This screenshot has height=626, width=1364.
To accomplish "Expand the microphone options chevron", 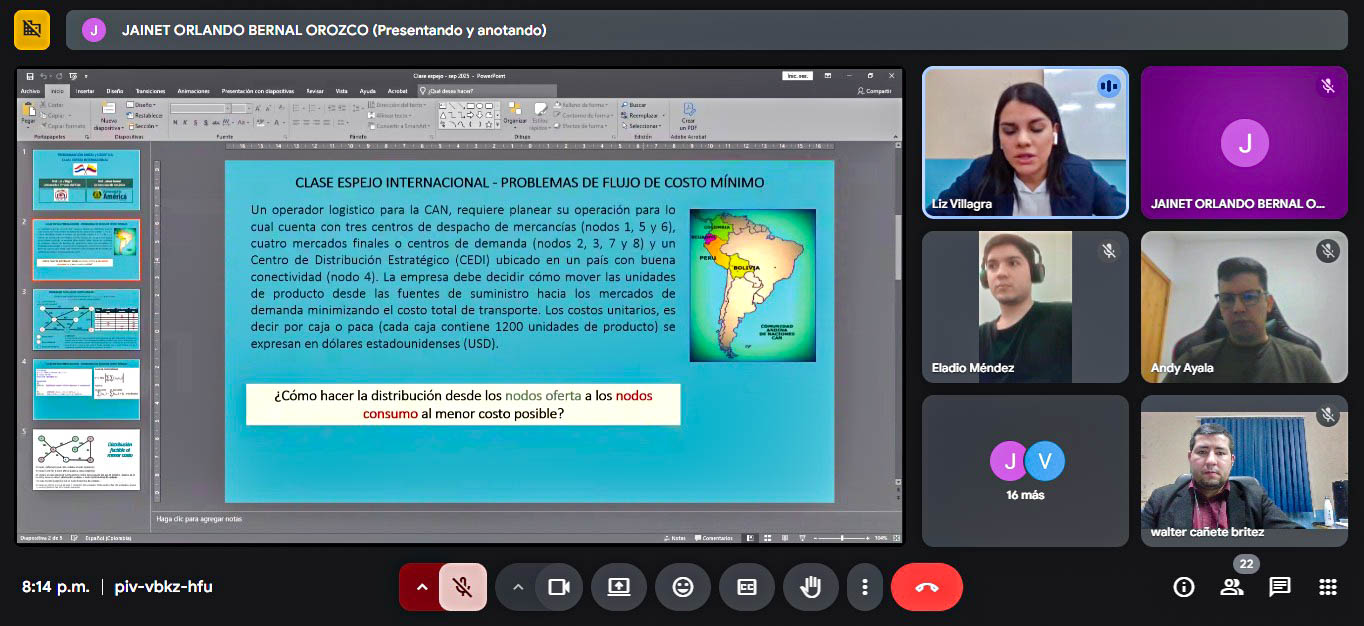I will click(x=422, y=587).
